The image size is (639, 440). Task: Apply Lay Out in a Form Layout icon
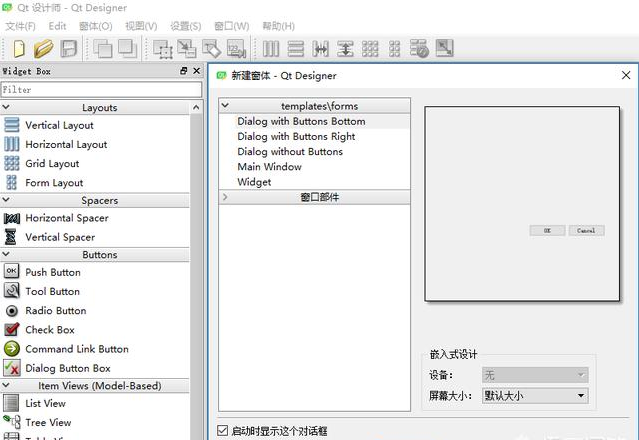click(x=394, y=48)
